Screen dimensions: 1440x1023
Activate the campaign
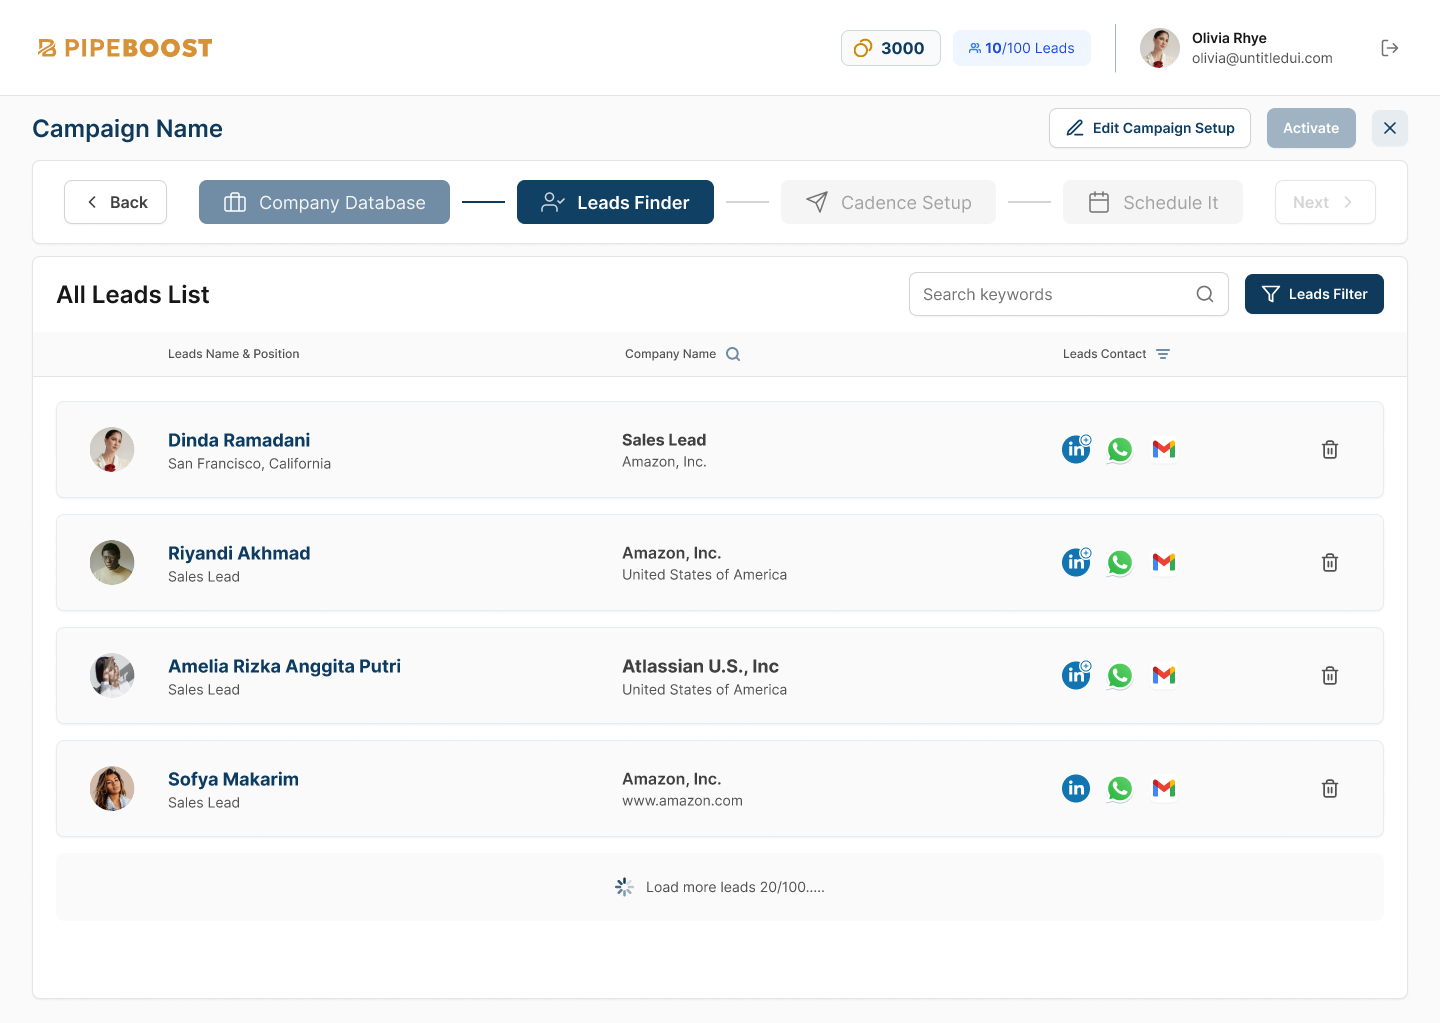tap(1311, 128)
